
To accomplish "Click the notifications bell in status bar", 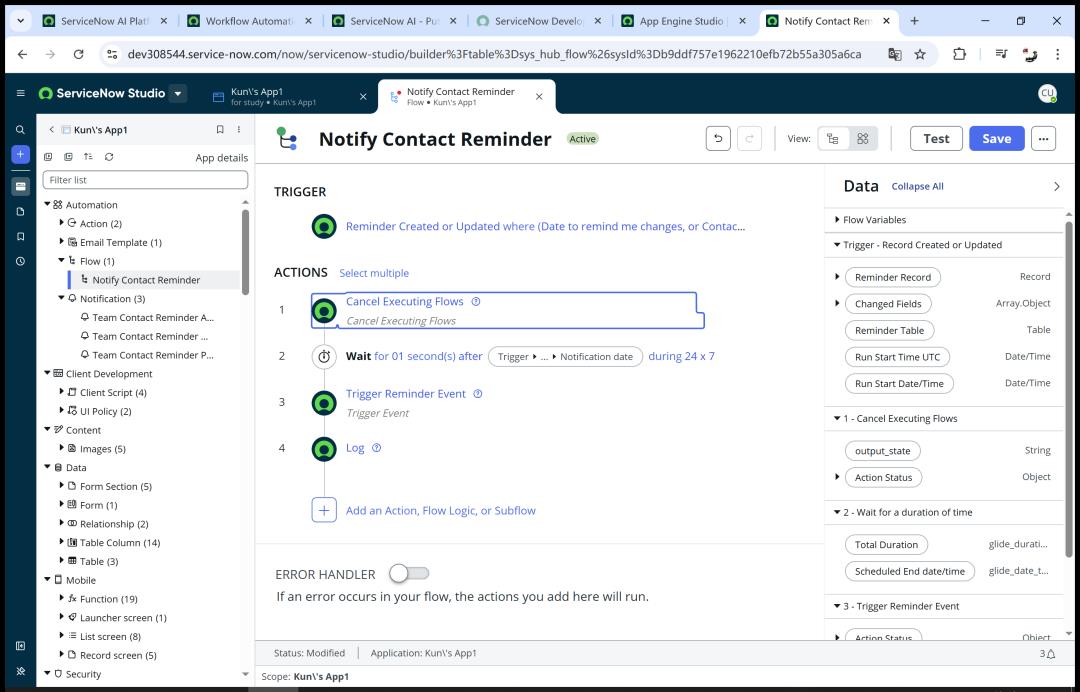I will (1050, 653).
